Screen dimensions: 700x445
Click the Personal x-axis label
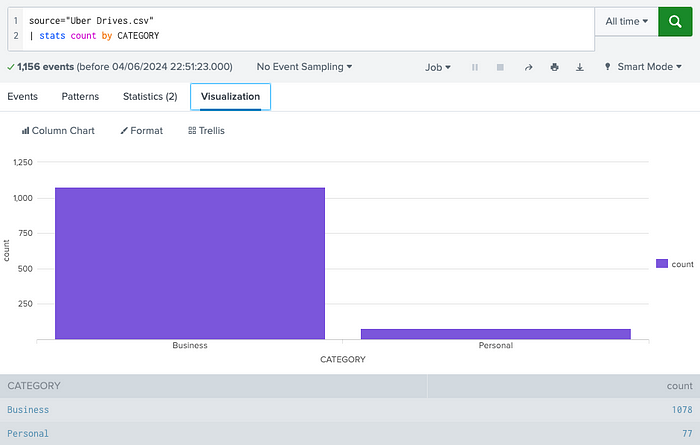[x=496, y=345]
